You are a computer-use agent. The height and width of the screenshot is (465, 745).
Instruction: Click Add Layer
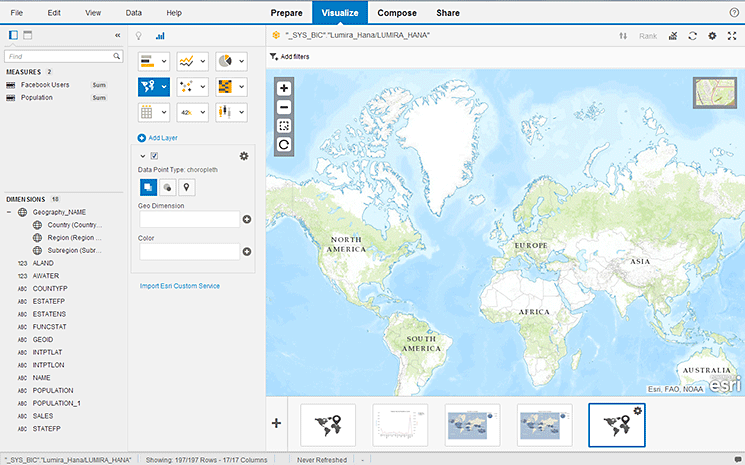[162, 136]
